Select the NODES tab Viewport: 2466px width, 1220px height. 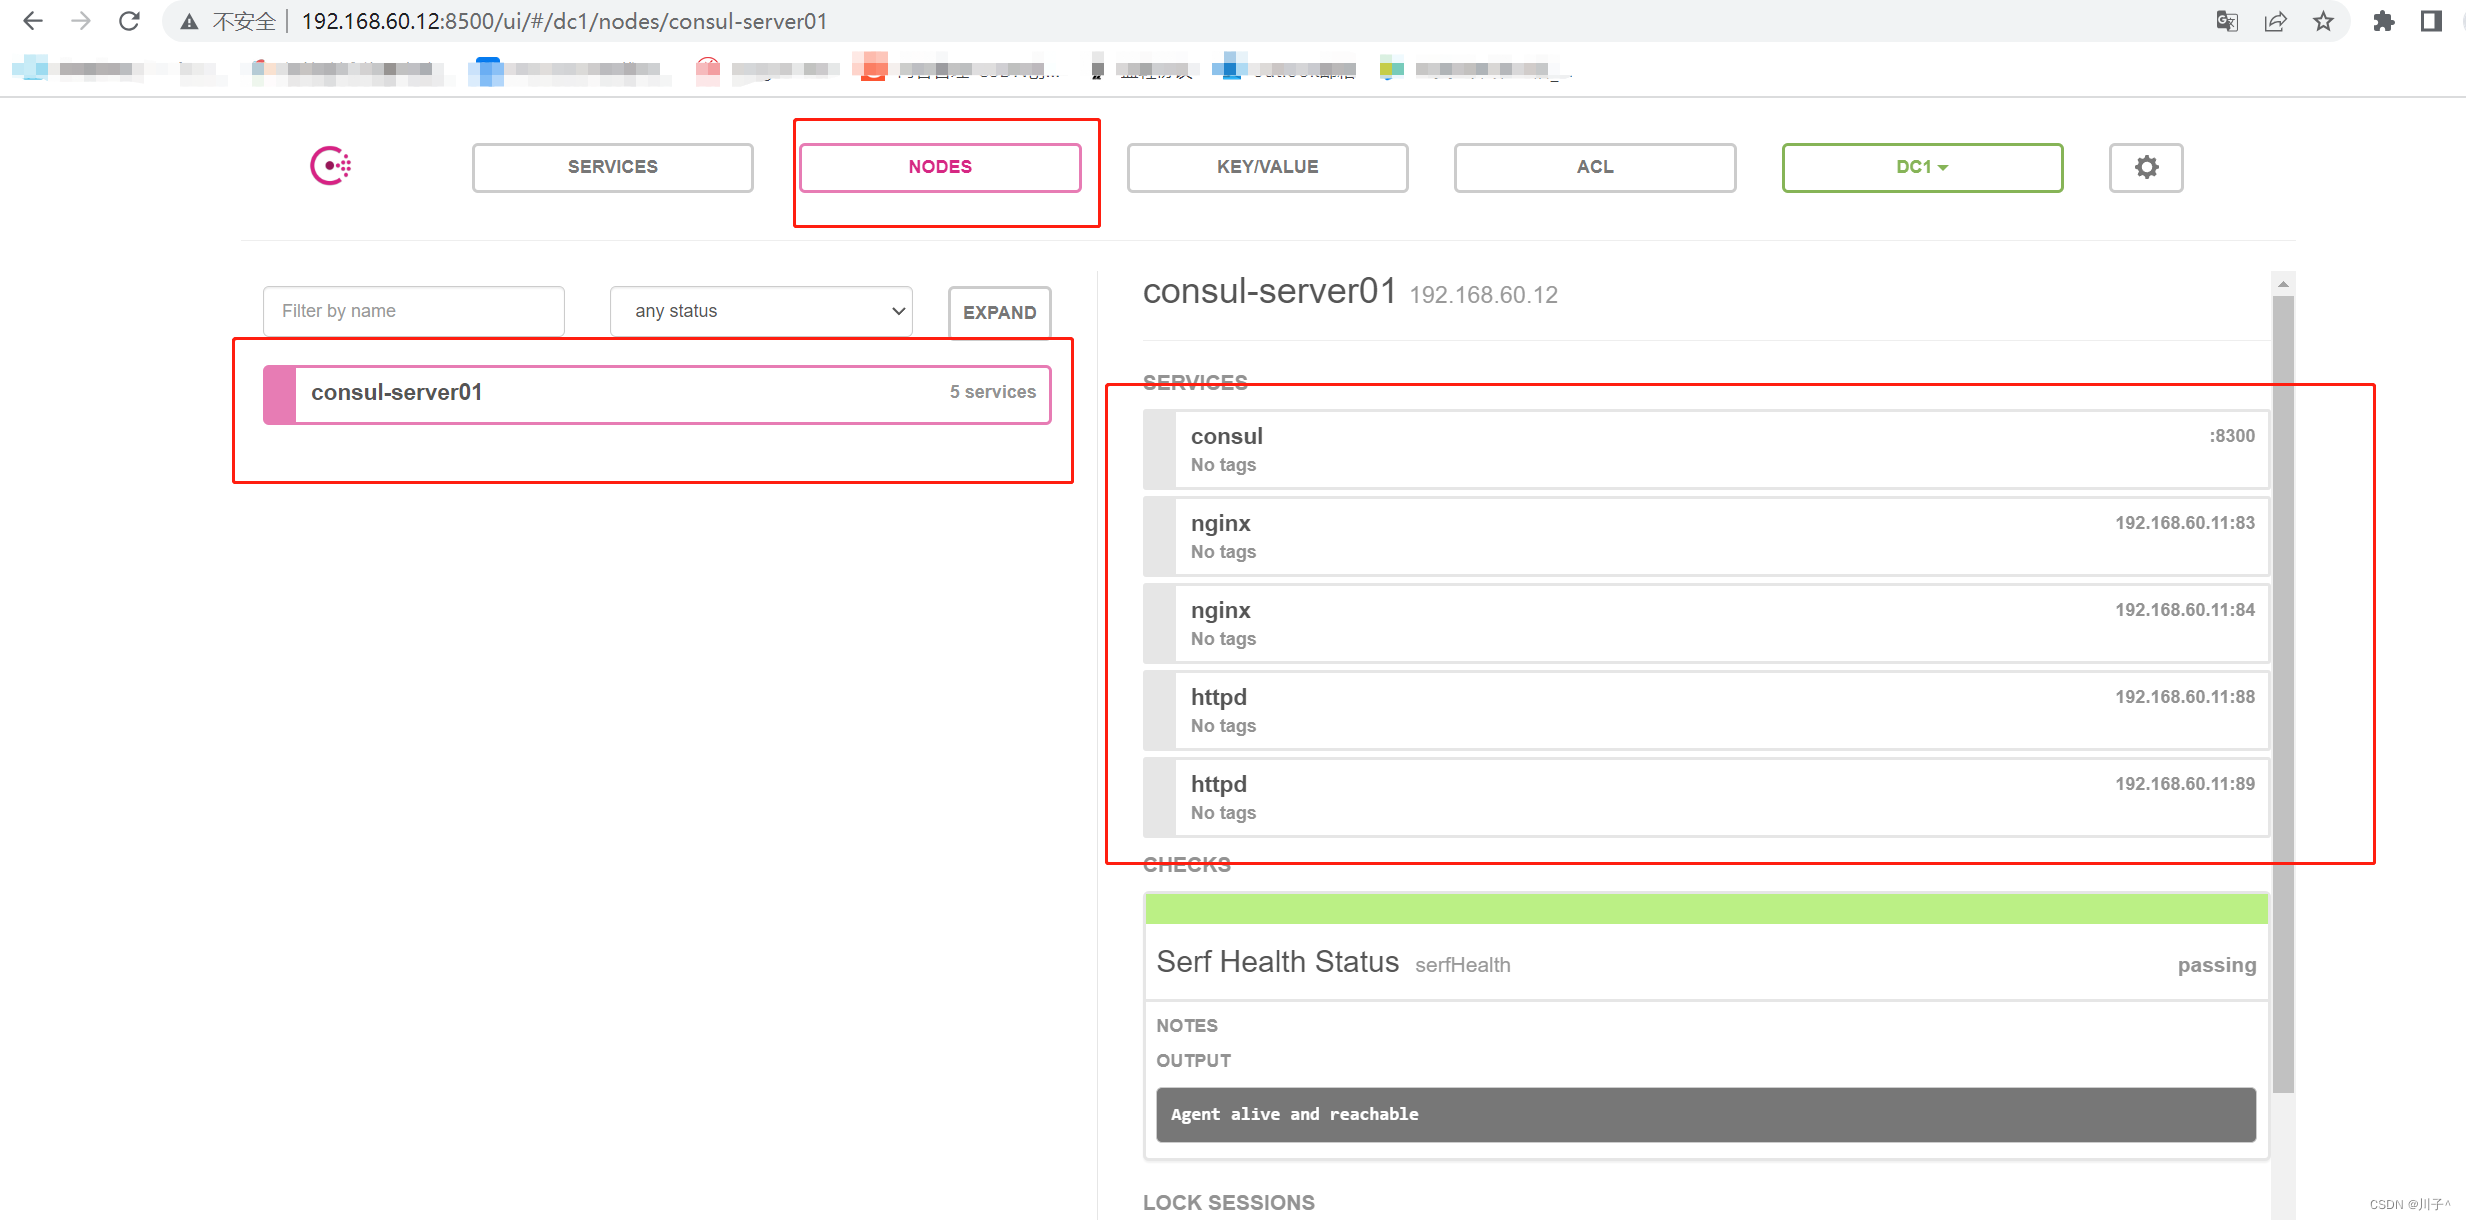[939, 165]
